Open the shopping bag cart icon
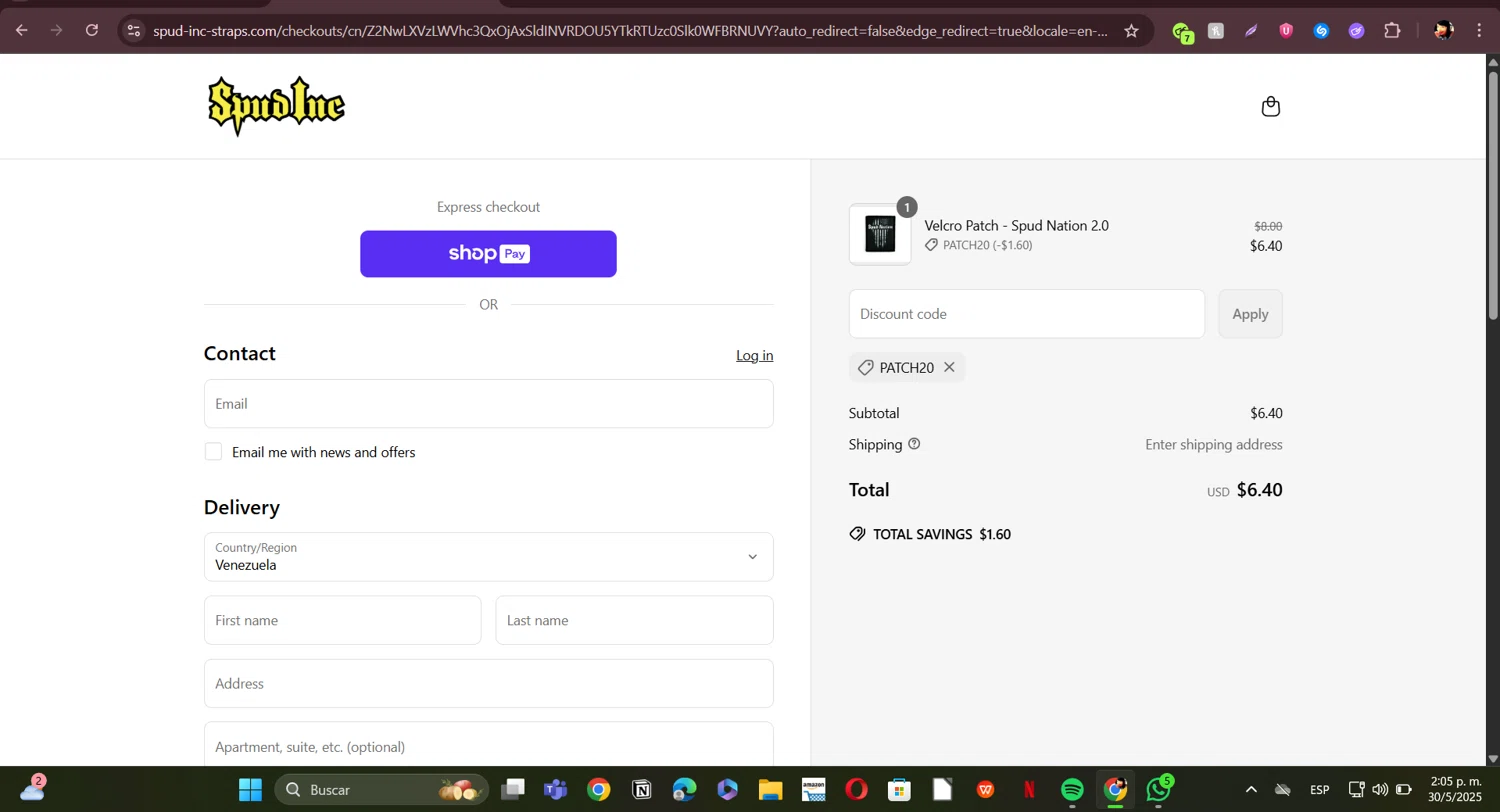The width and height of the screenshot is (1500, 812). click(1270, 106)
